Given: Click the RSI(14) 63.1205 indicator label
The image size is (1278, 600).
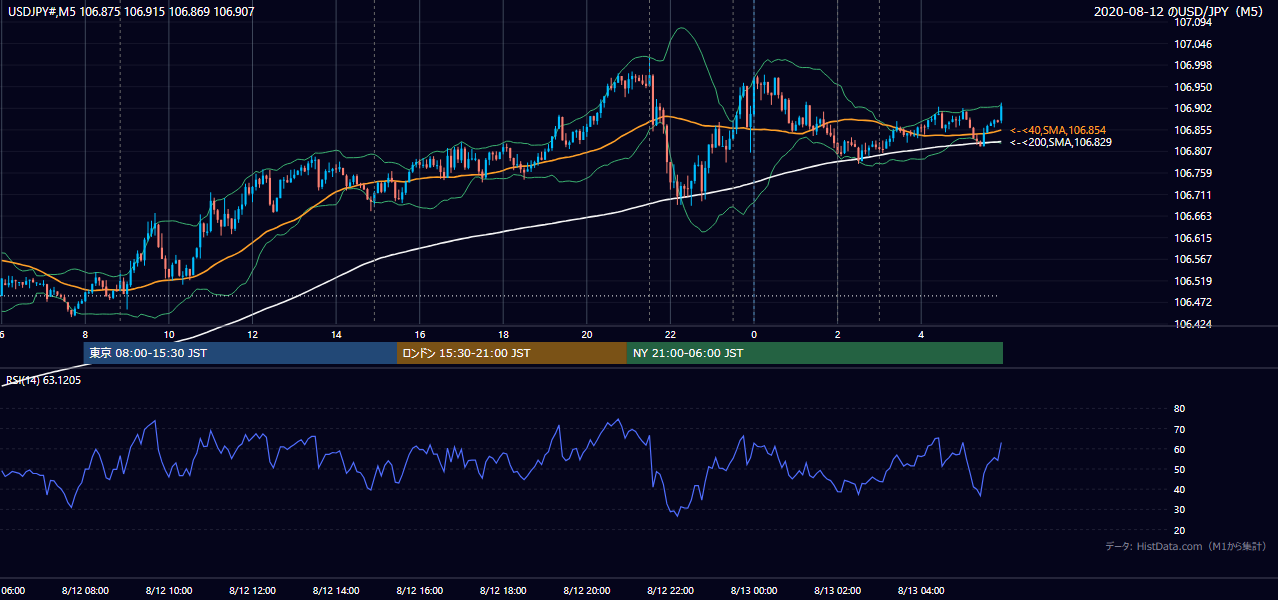Looking at the screenshot, I should [x=43, y=380].
